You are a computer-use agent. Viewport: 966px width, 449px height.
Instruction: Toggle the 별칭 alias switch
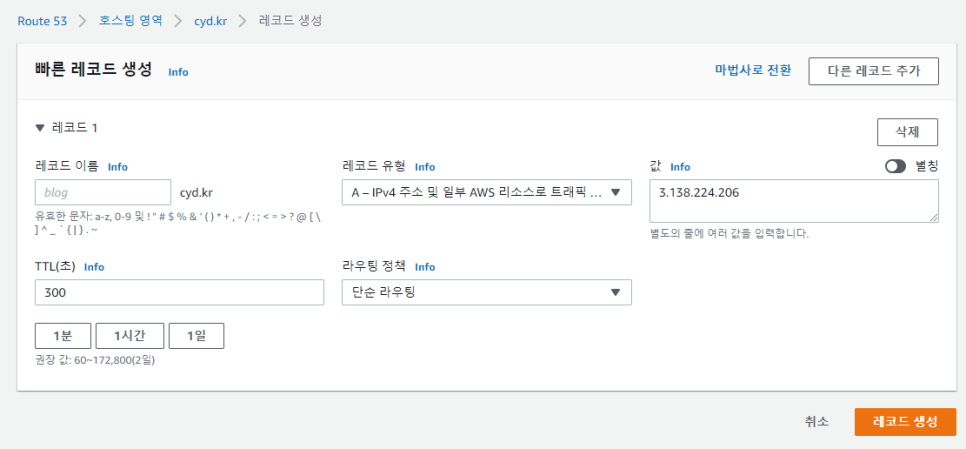[896, 167]
